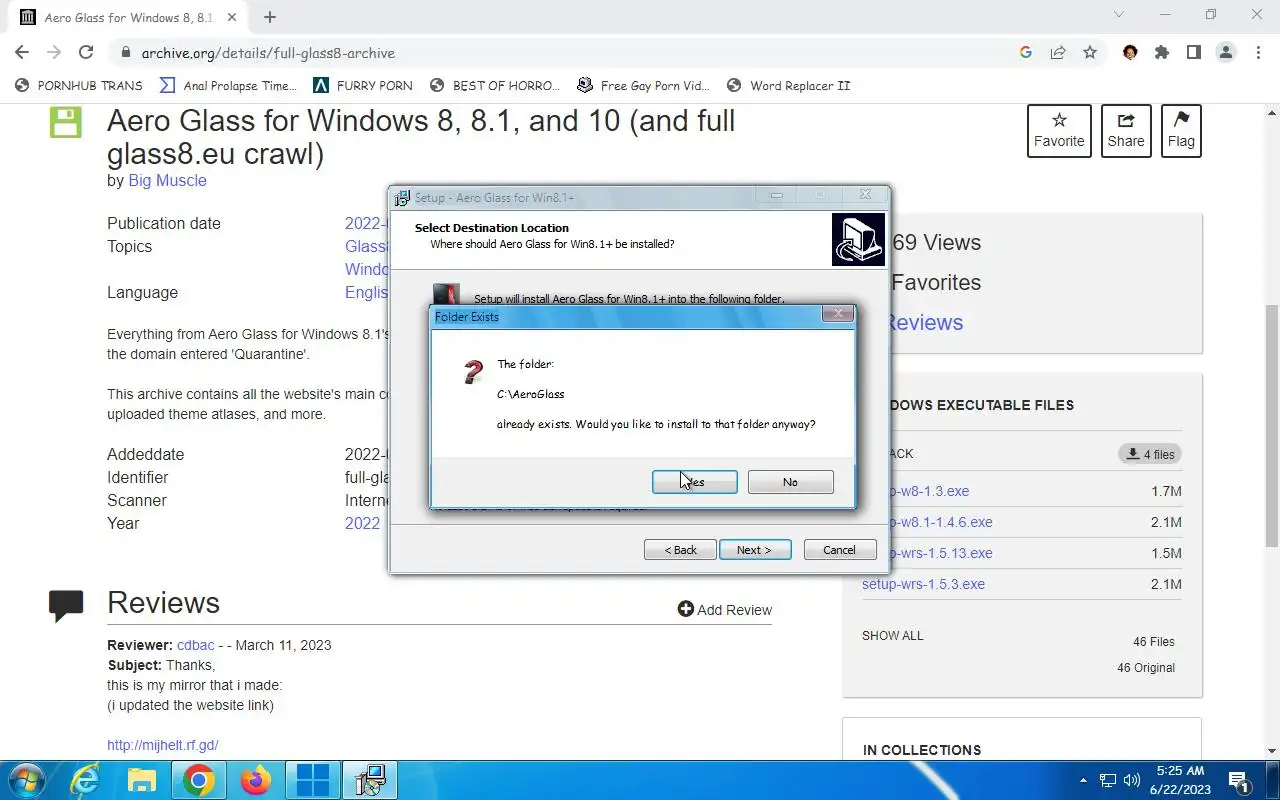Click the 1.7M file size text
The width and height of the screenshot is (1280, 800).
pyautogui.click(x=1166, y=492)
